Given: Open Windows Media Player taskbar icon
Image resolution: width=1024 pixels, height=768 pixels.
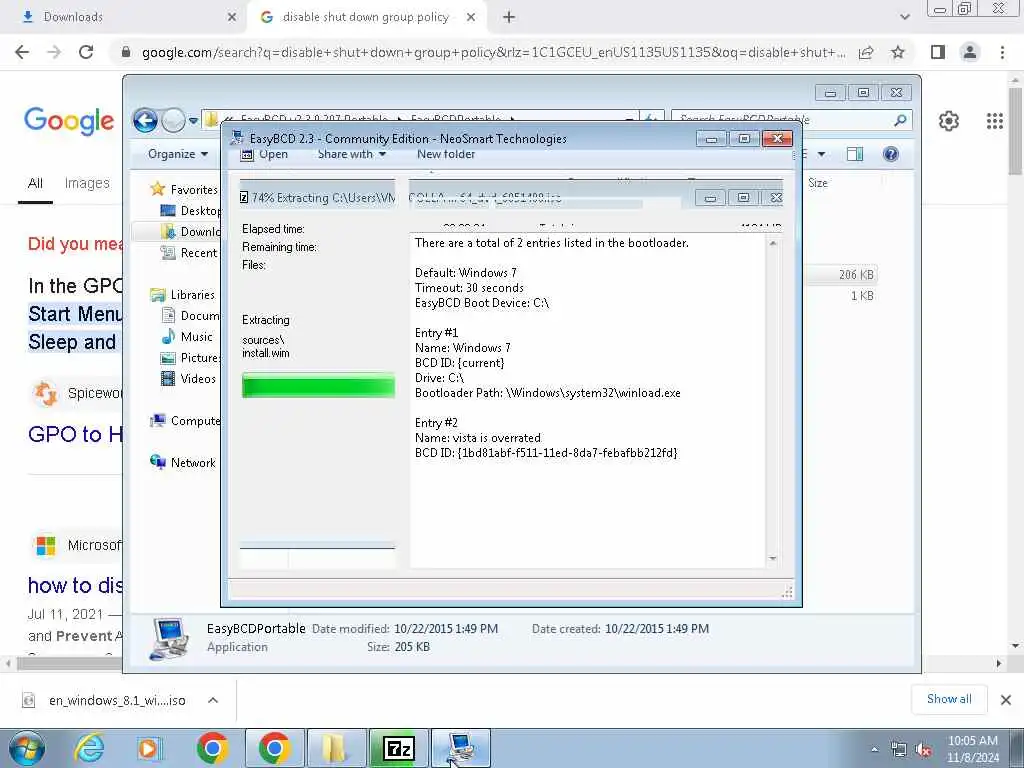Looking at the screenshot, I should click(150, 748).
